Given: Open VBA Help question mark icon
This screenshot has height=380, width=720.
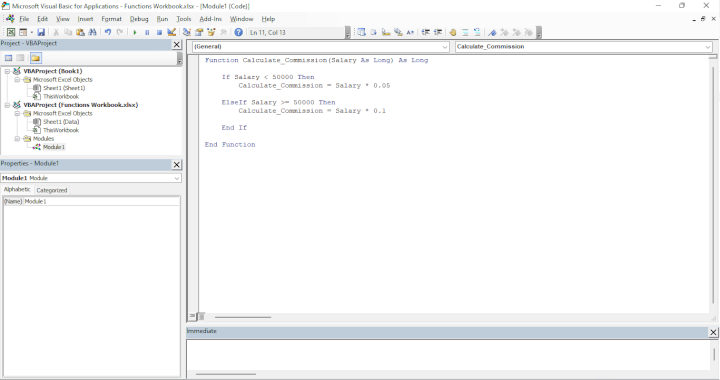Looking at the screenshot, I should [238, 32].
